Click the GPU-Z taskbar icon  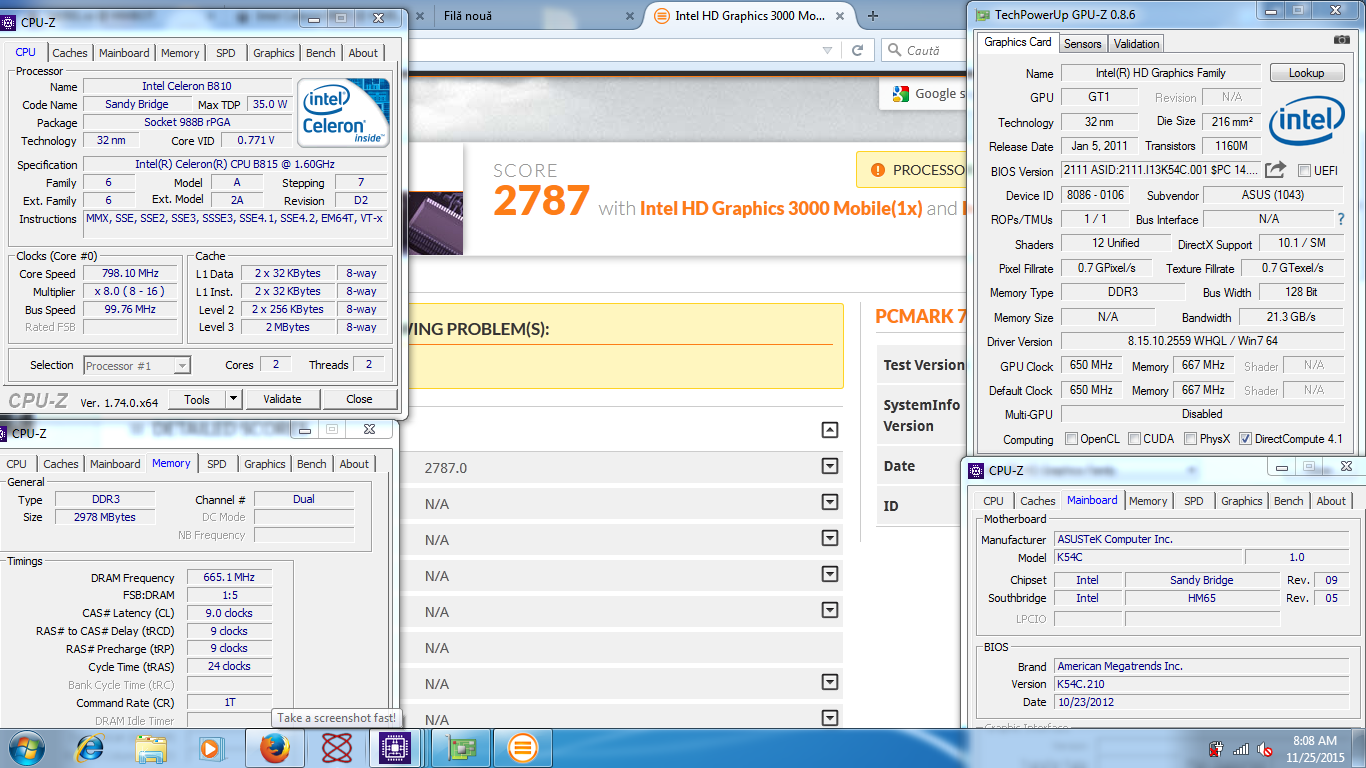pos(461,748)
